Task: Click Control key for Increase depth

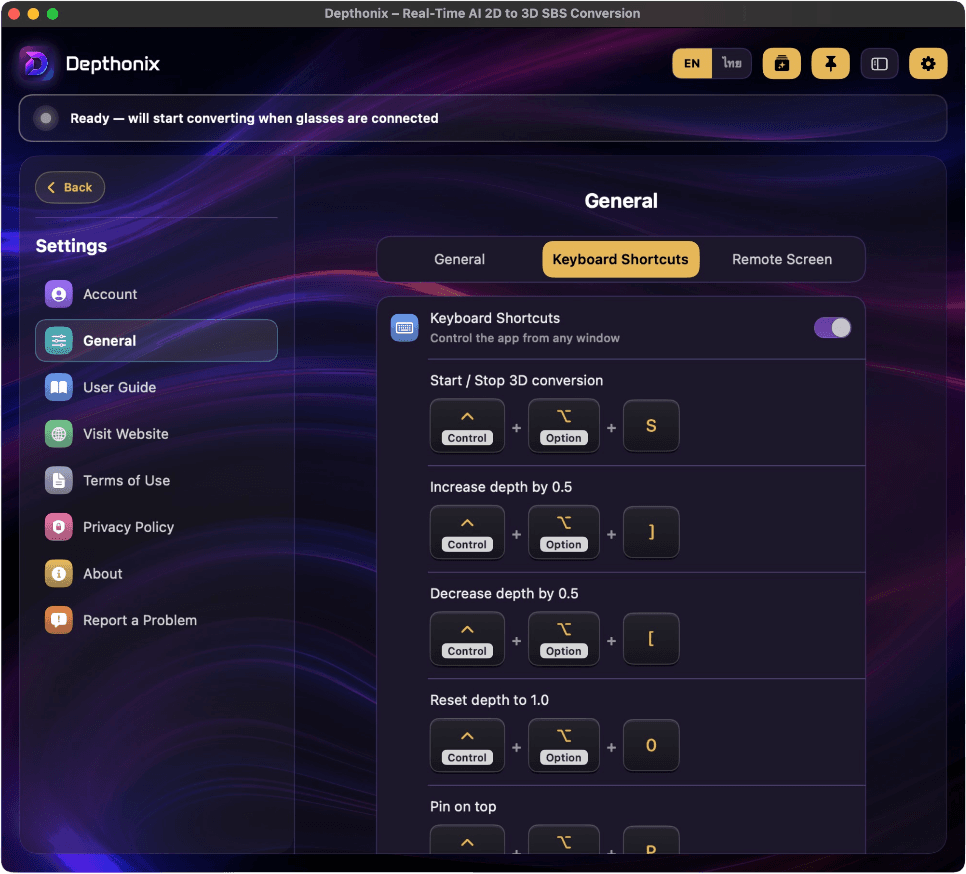Action: 467,533
